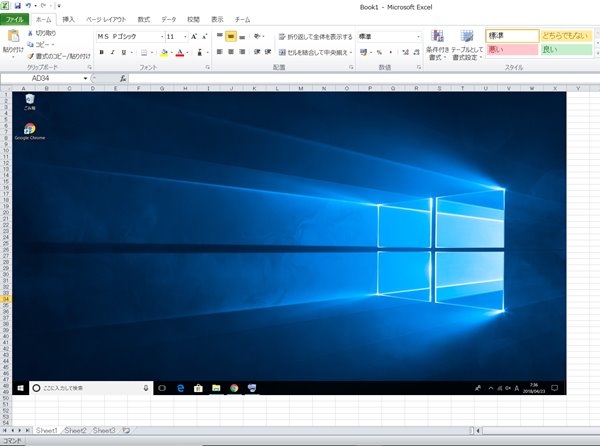600x446 pixels.
Task: Open the font size 11 dropdown
Action: tap(186, 37)
